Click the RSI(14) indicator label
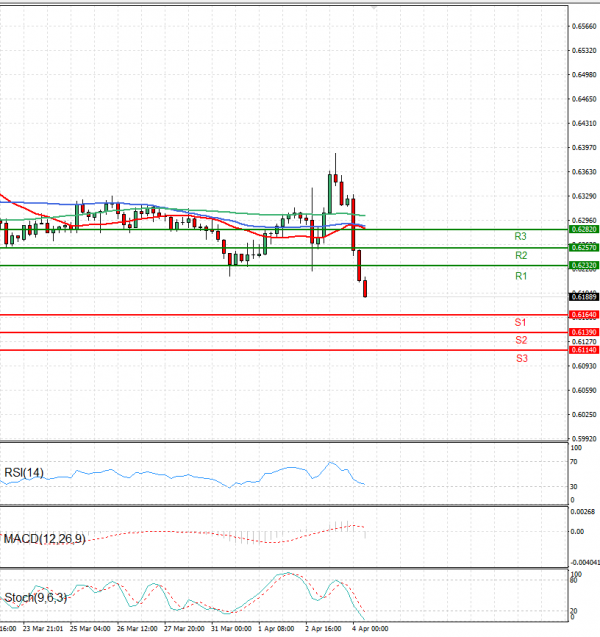The image size is (600, 637). click(x=24, y=473)
